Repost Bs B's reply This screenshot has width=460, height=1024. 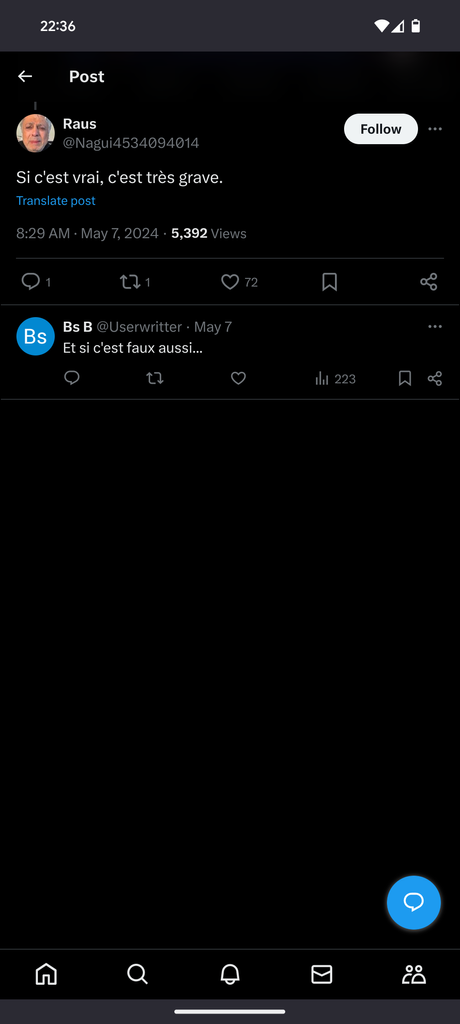[x=155, y=378]
